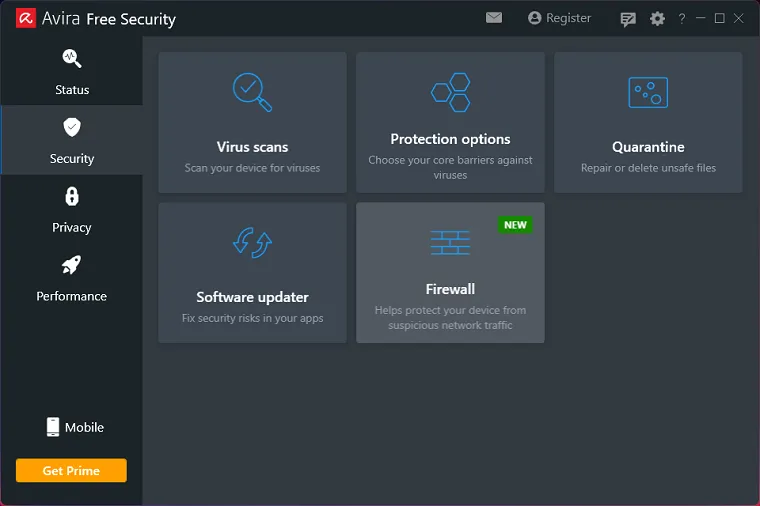The image size is (760, 506).
Task: Click the Security shield checkmark icon
Action: point(72,127)
